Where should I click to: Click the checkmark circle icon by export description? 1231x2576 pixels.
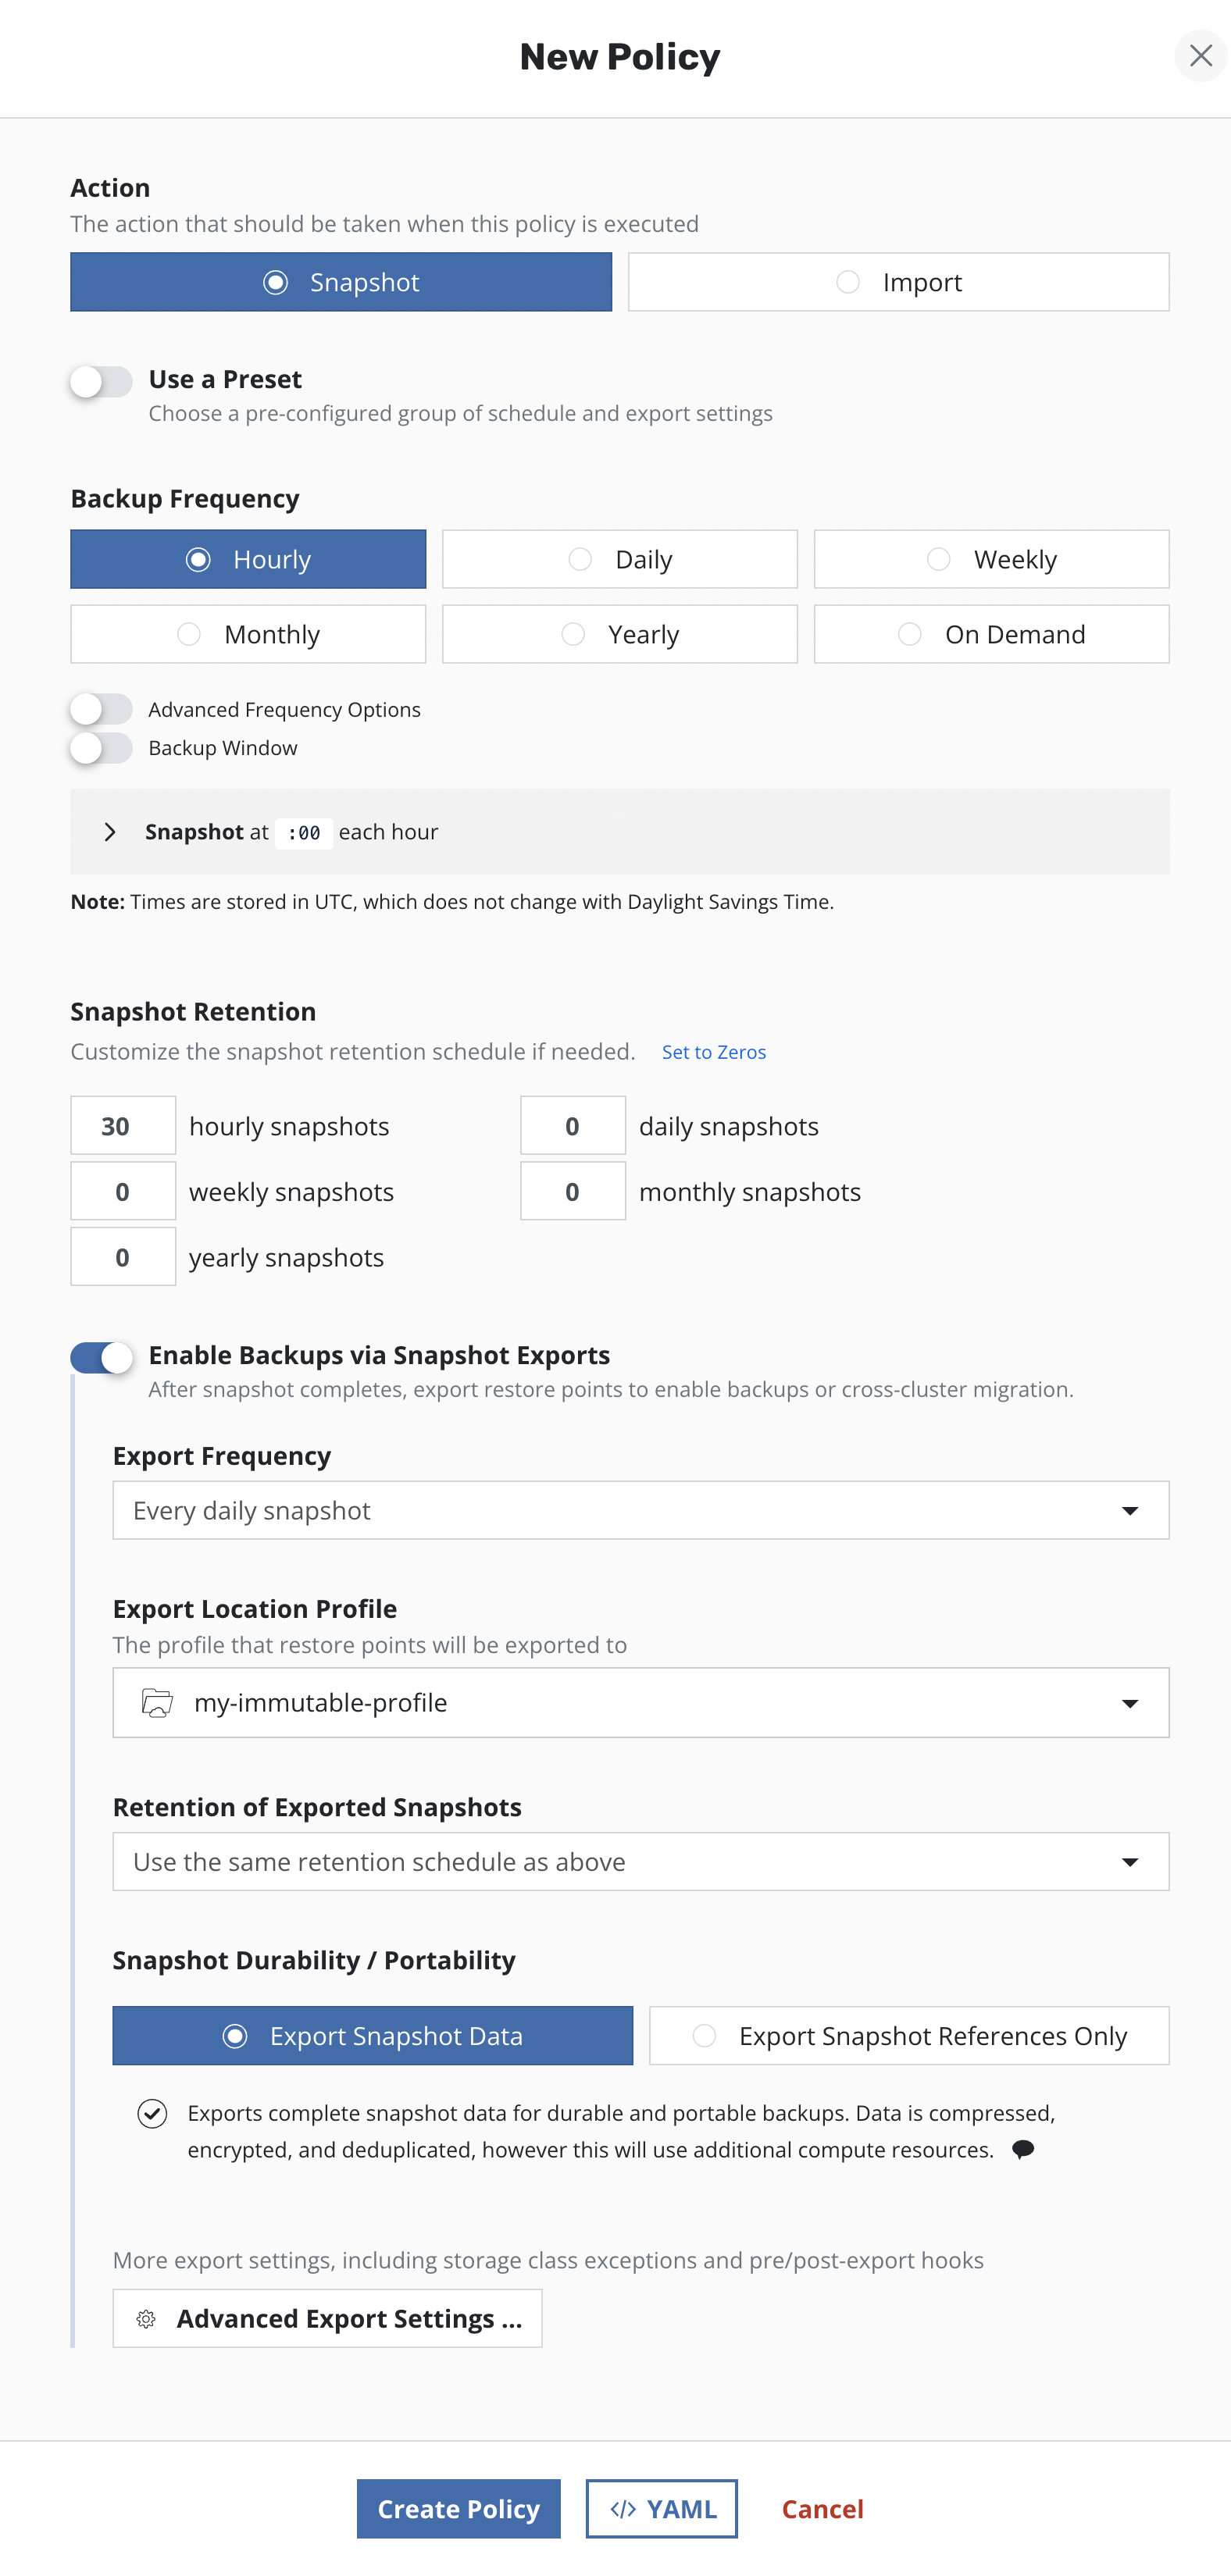tap(152, 2113)
